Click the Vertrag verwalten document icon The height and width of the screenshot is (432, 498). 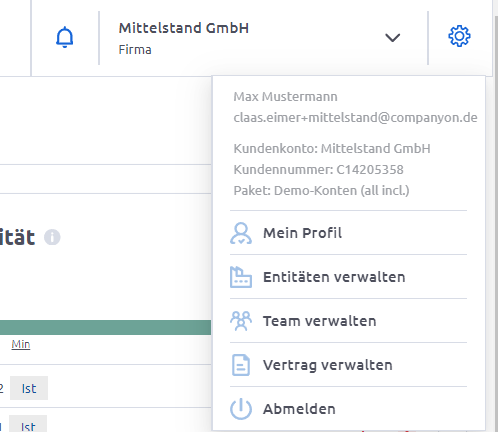[x=241, y=365]
